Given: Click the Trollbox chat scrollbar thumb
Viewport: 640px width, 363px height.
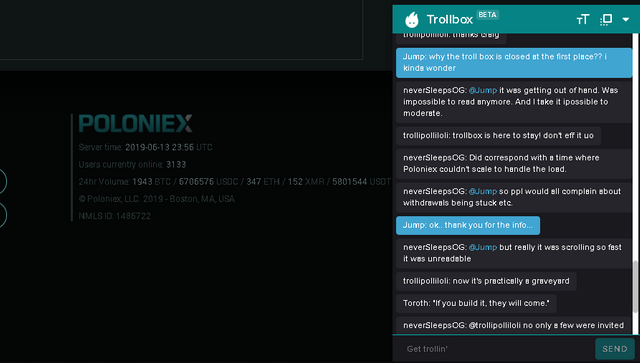Looking at the screenshot, I should tap(635, 287).
